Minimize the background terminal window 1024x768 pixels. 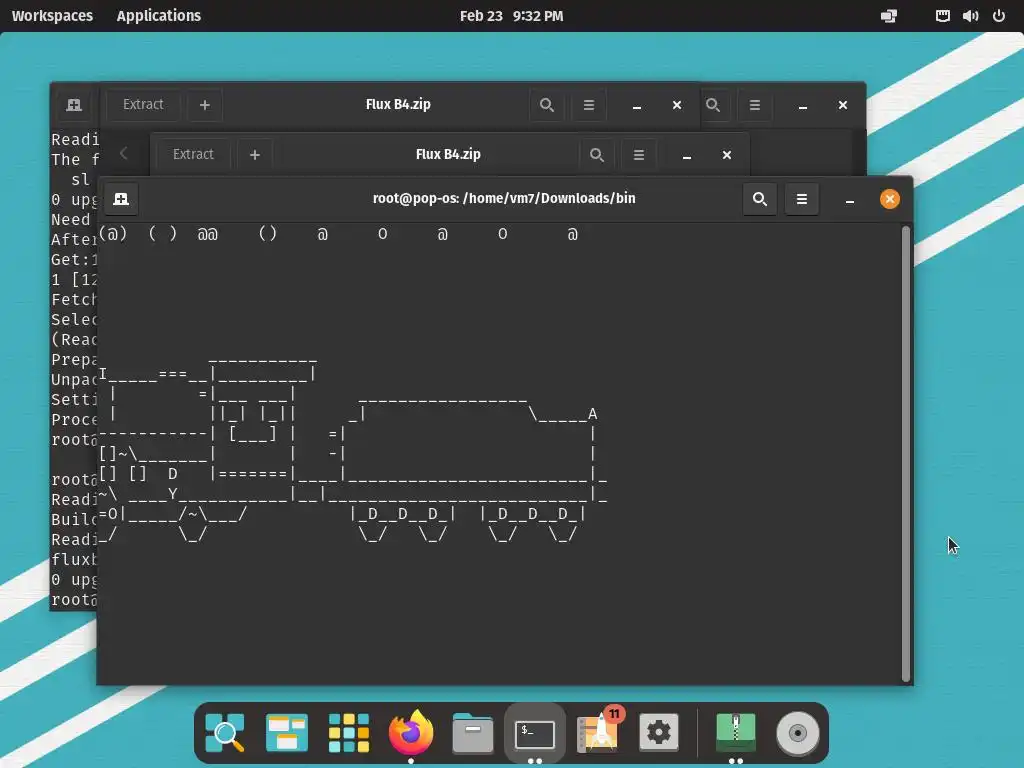pyautogui.click(x=803, y=104)
